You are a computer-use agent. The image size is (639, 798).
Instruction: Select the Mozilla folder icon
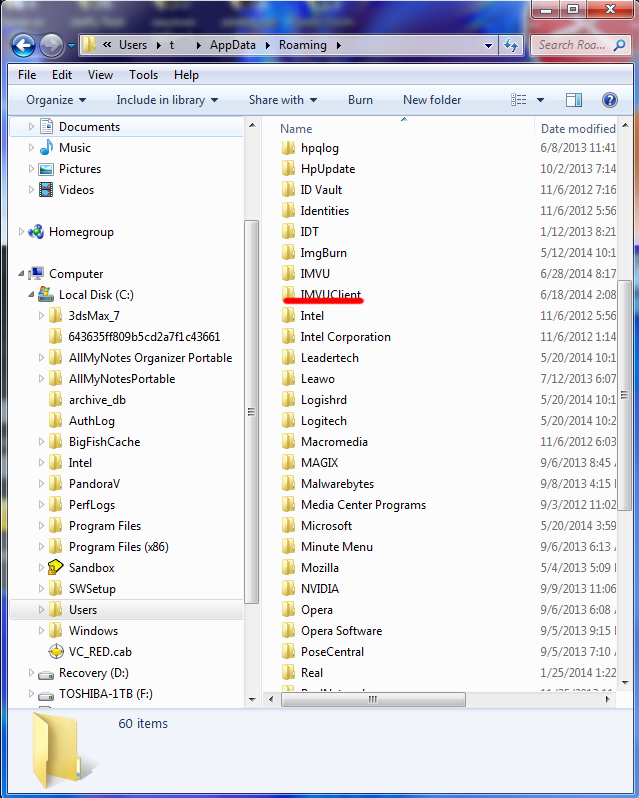(288, 567)
